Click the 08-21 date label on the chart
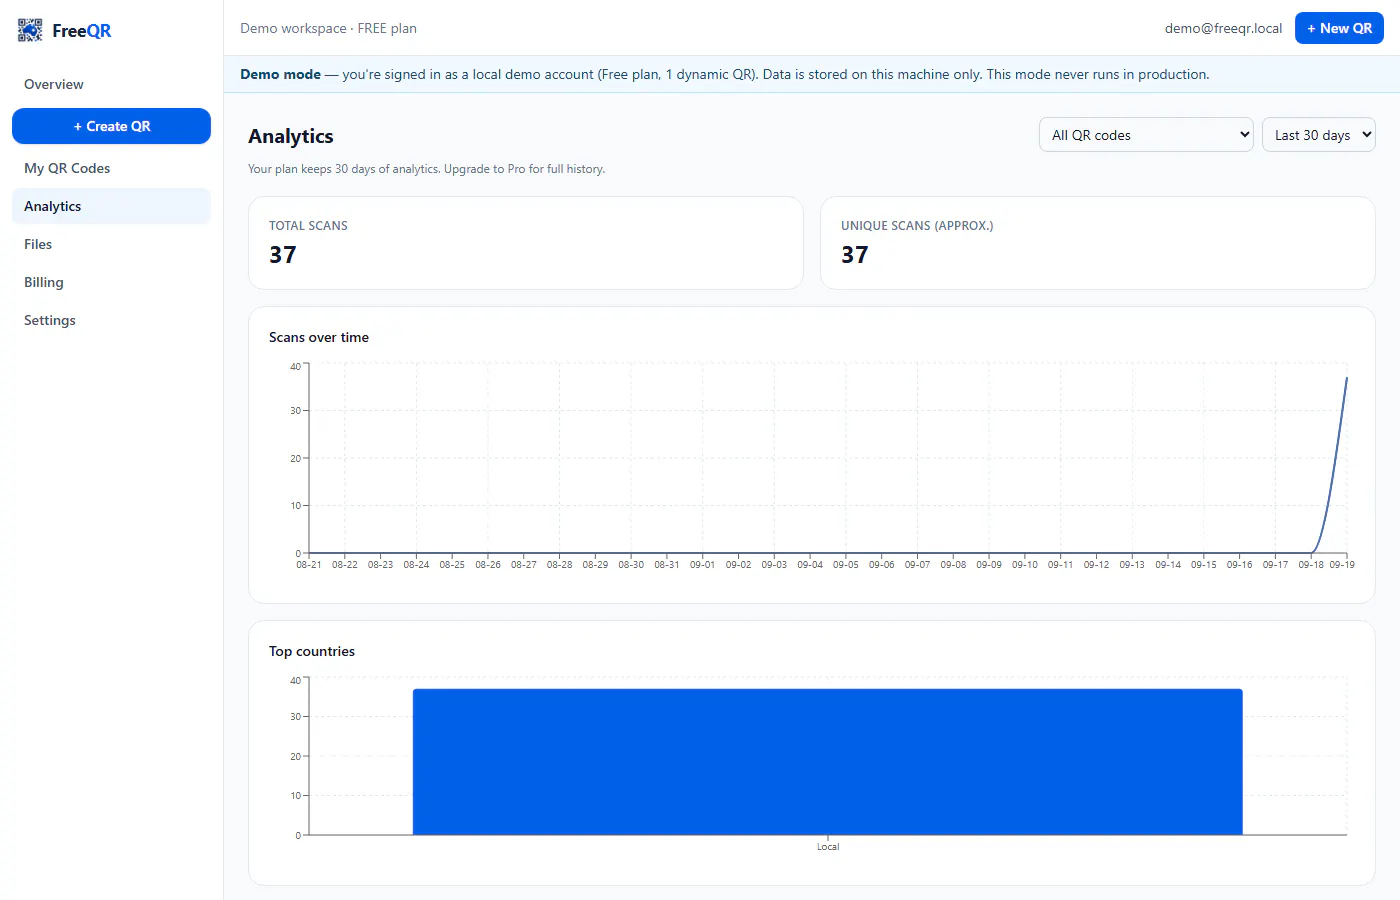The image size is (1400, 900). coord(309,565)
